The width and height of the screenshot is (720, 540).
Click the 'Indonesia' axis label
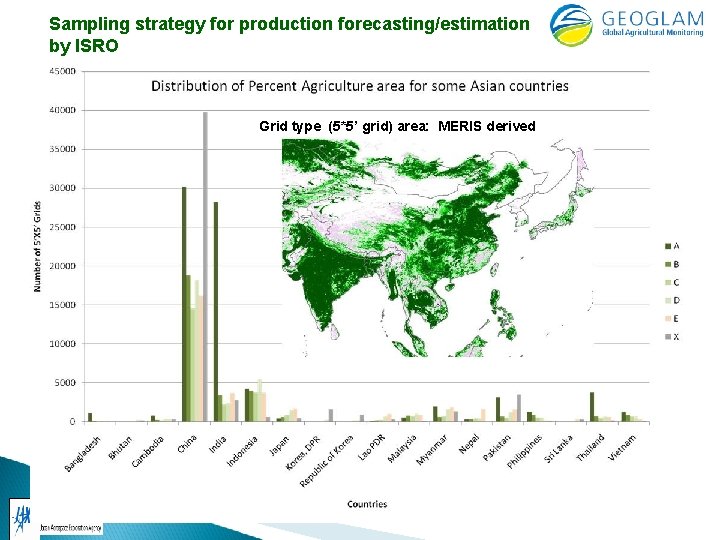click(x=242, y=450)
